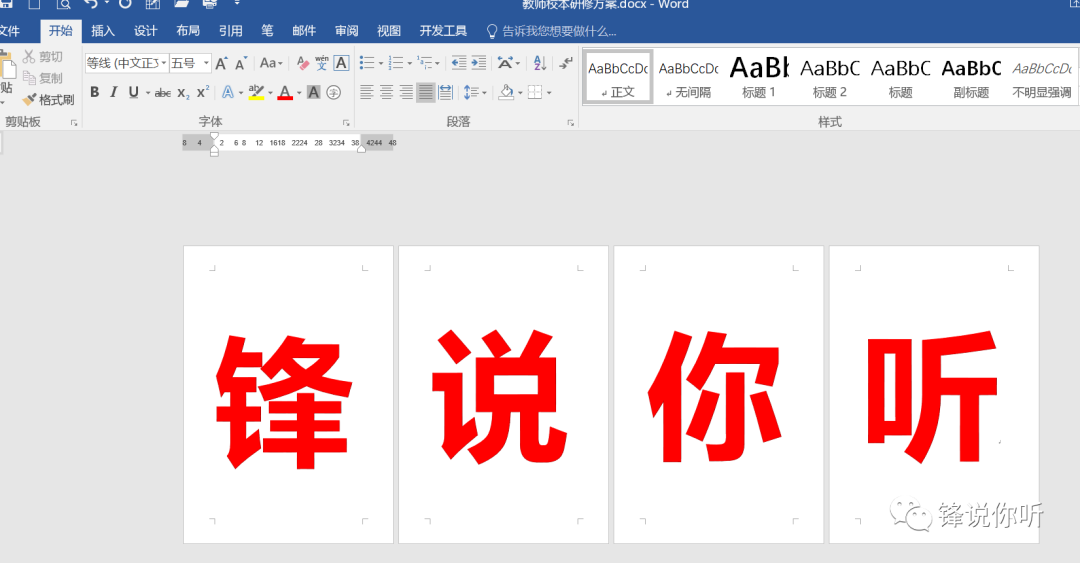Toggle Italic formatting
Image resolution: width=1080 pixels, height=563 pixels.
(114, 92)
